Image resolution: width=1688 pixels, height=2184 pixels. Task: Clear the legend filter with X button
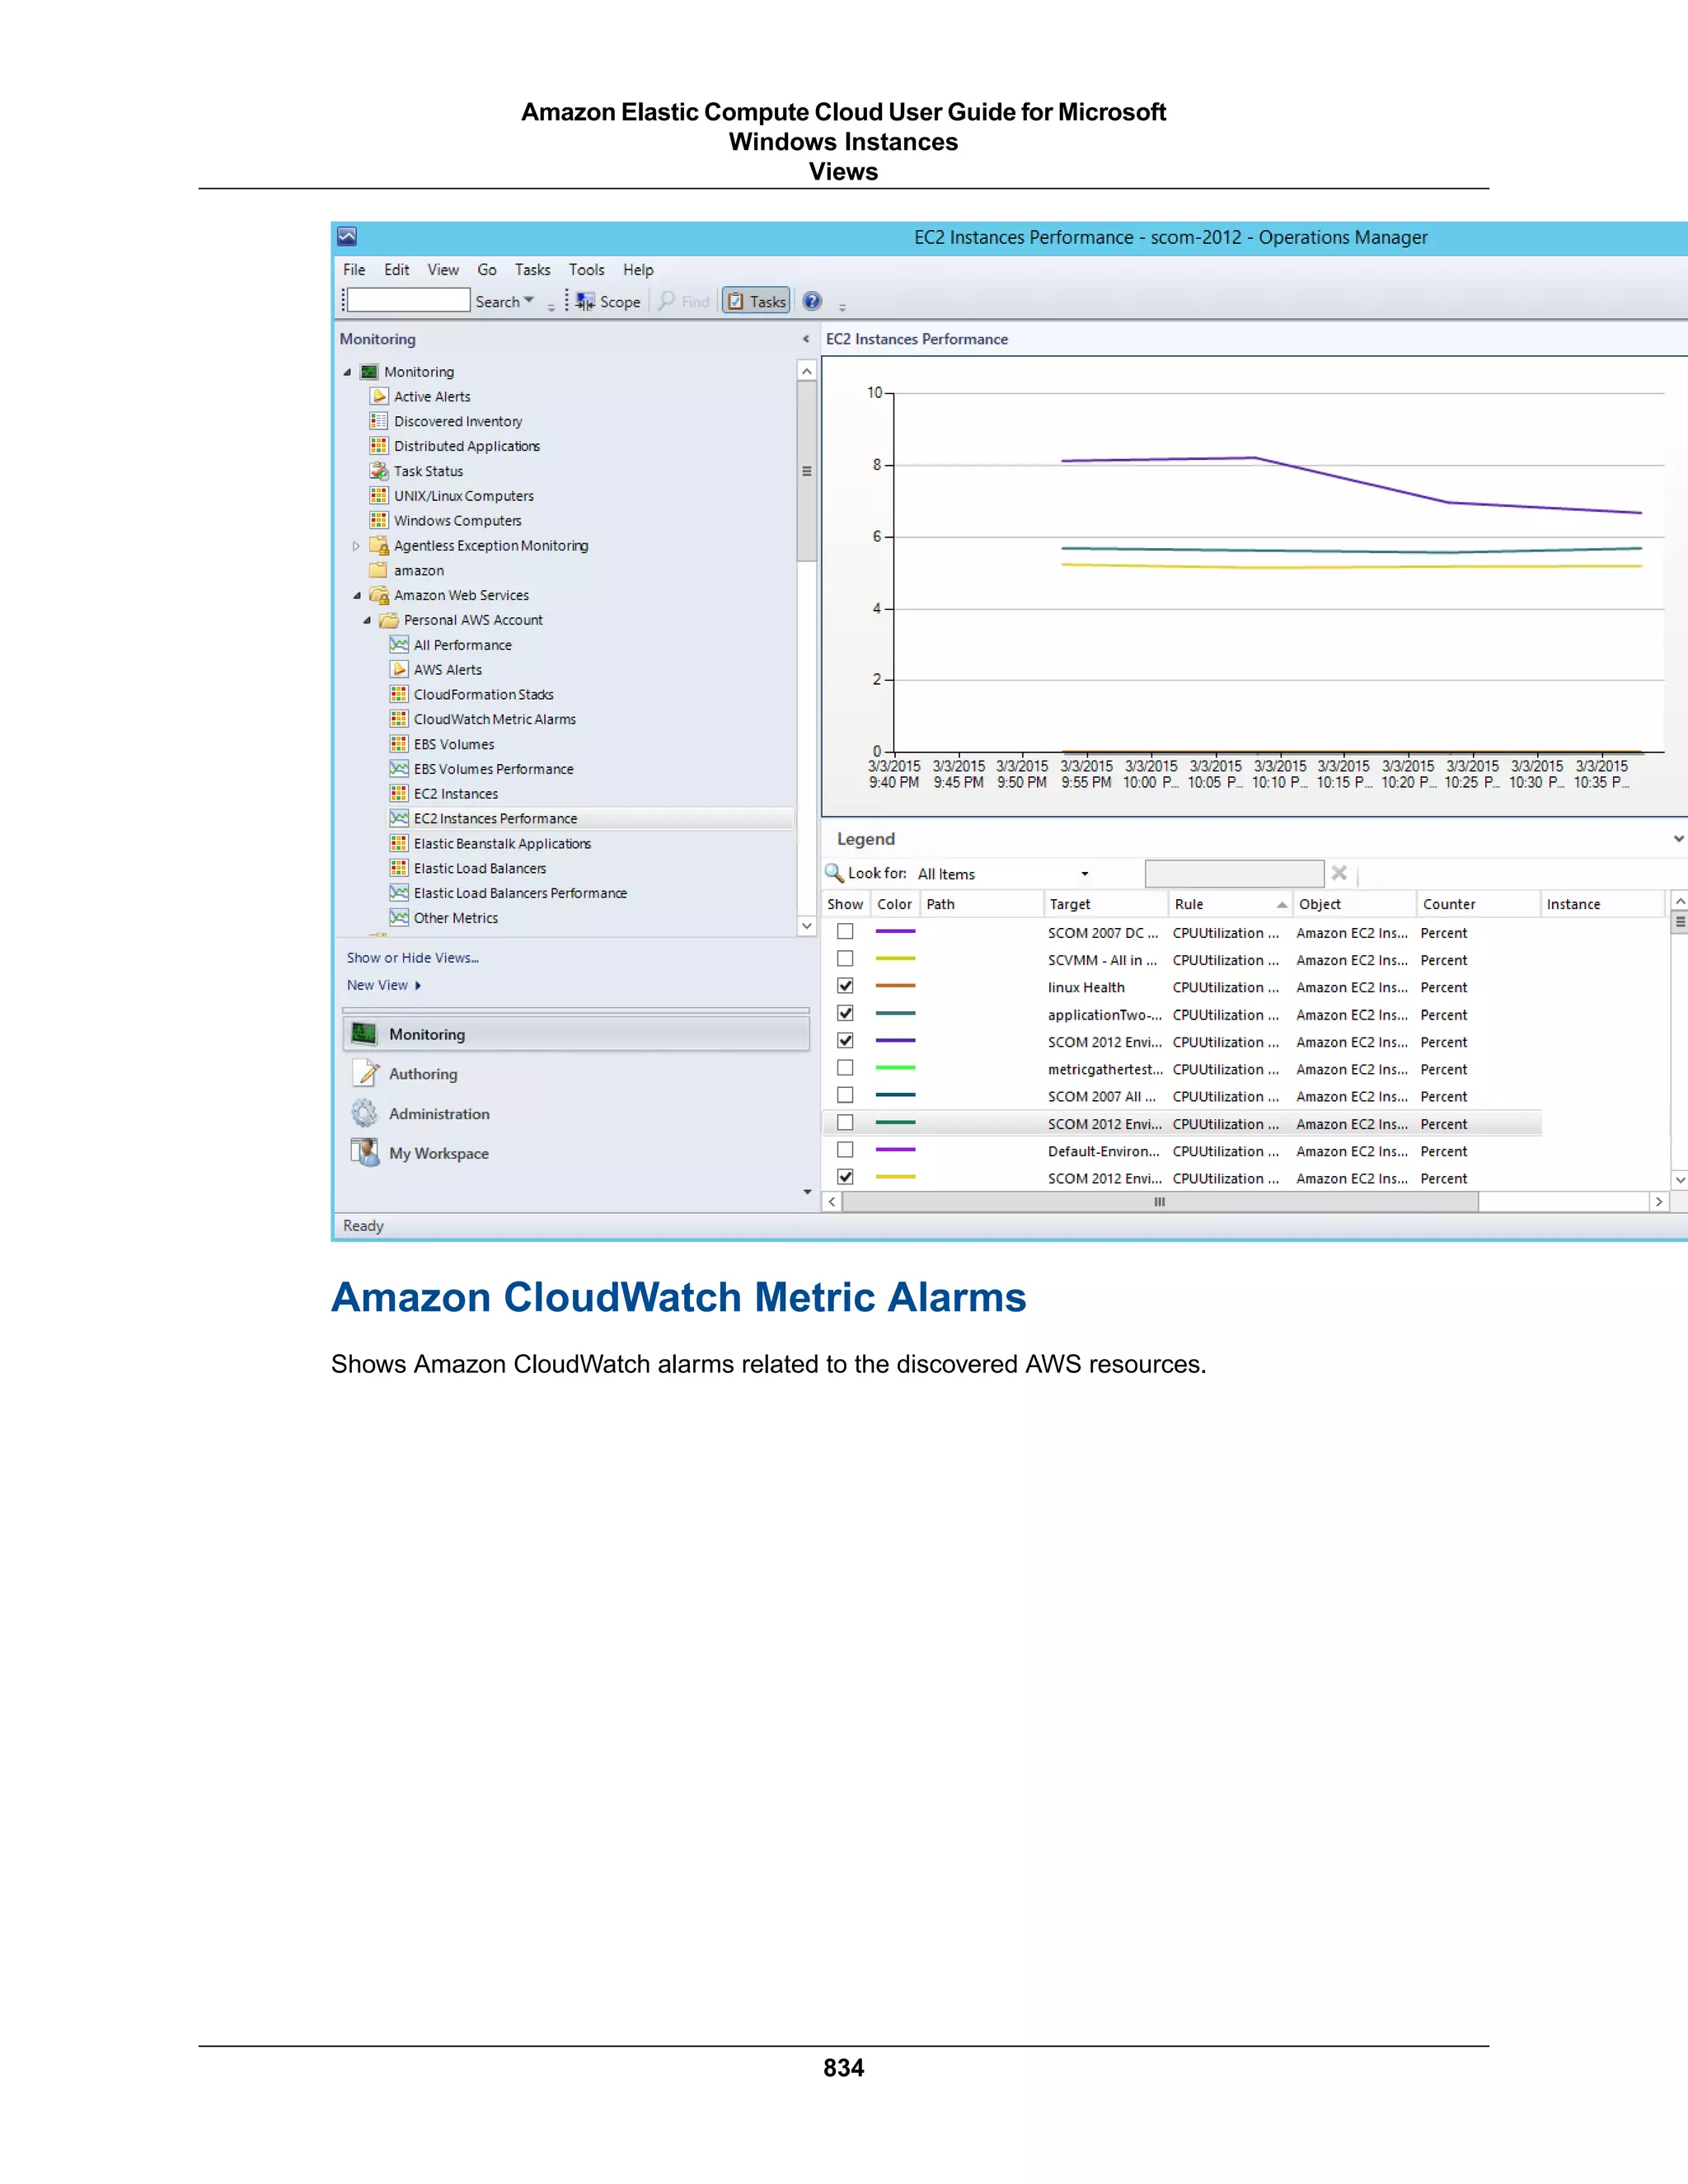[1339, 873]
